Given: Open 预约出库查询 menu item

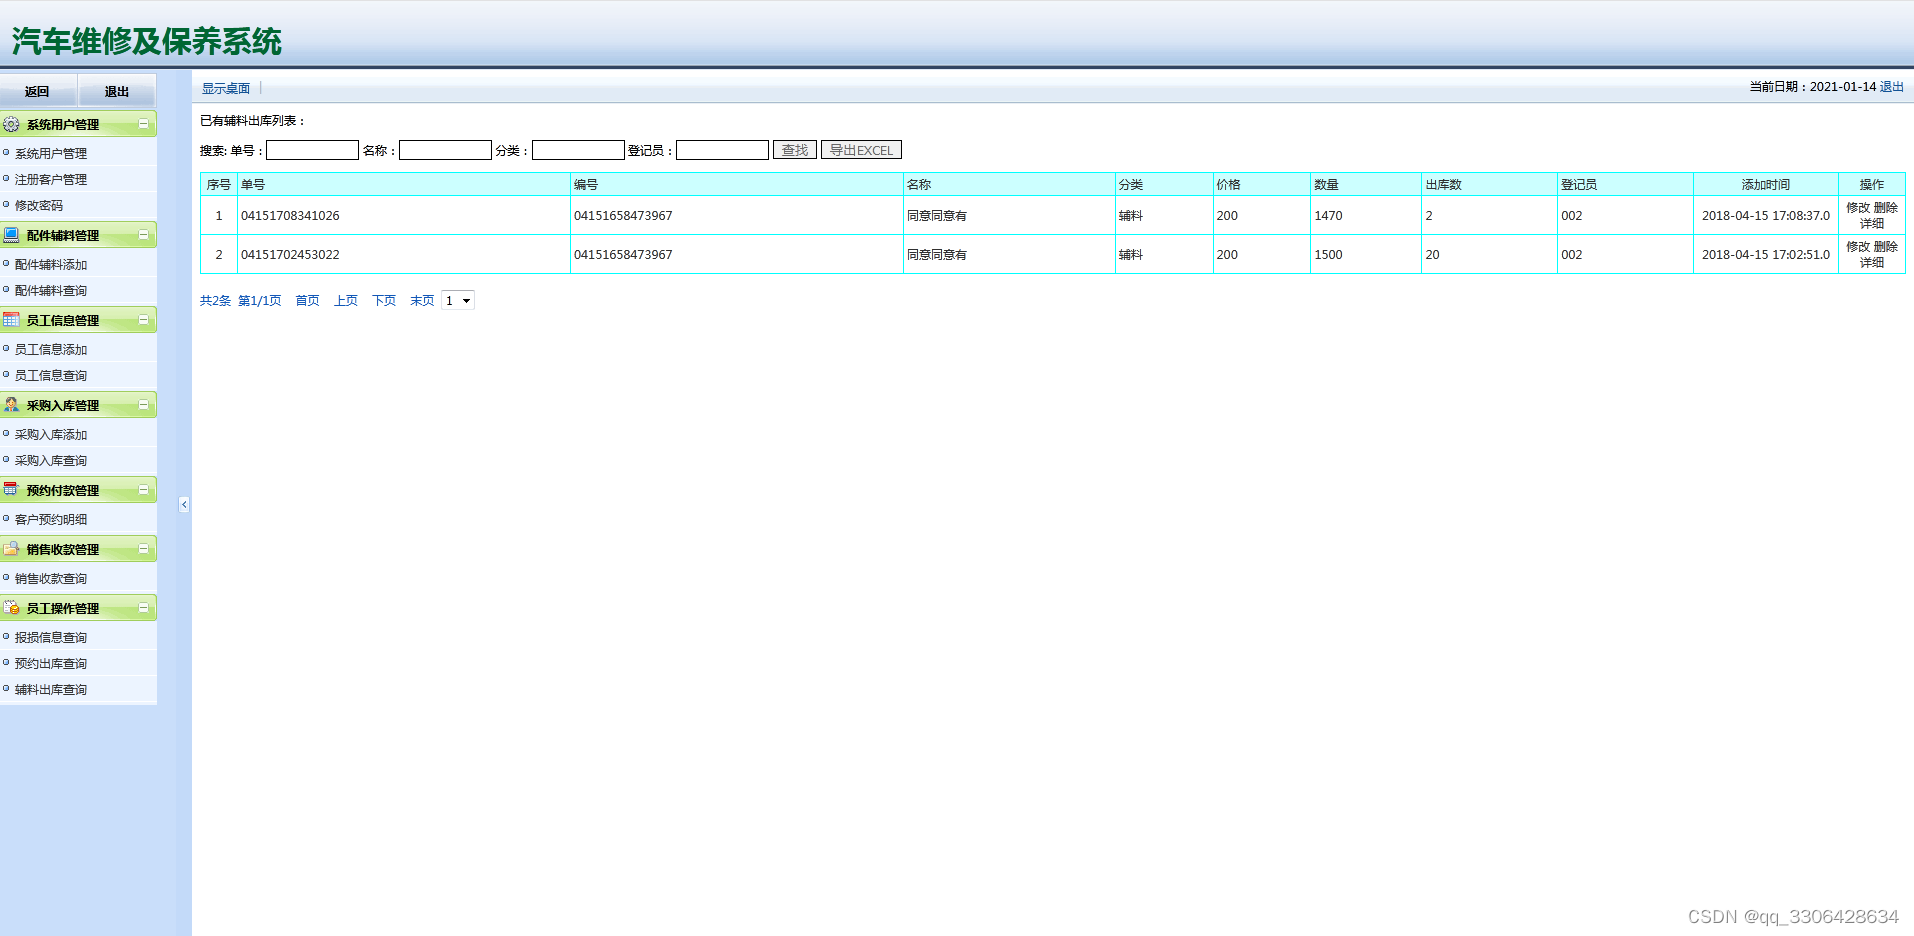Looking at the screenshot, I should coord(51,663).
